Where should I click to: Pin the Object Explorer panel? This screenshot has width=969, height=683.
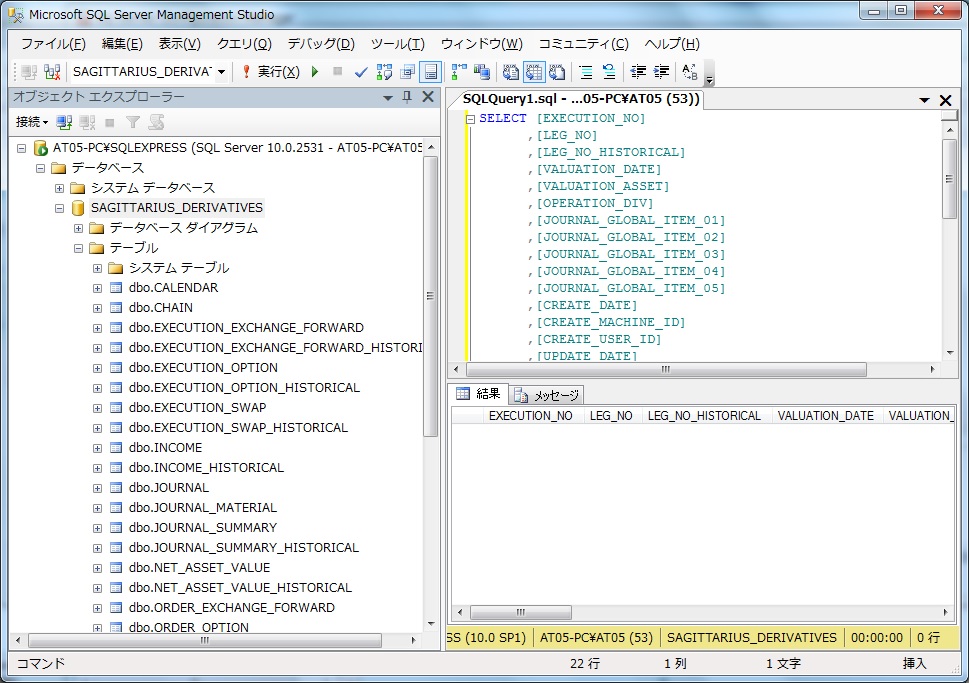point(407,97)
